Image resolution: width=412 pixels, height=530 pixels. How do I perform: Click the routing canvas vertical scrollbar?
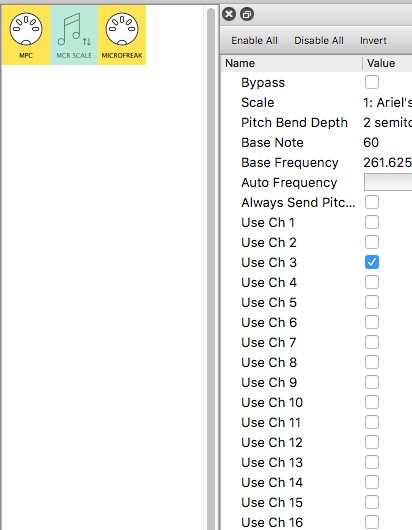point(211,269)
